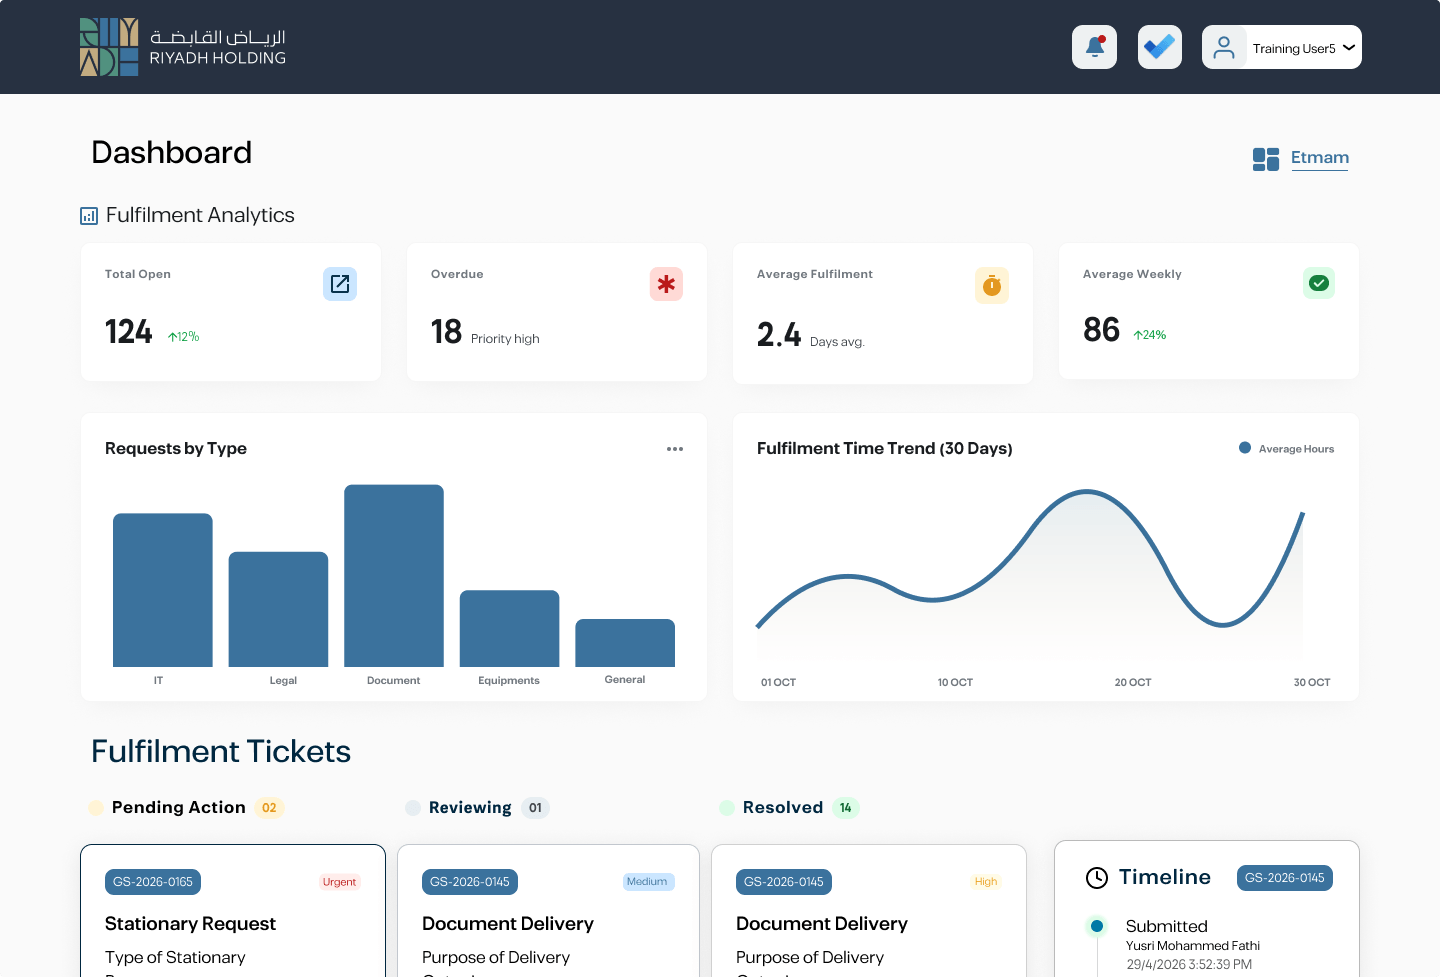Image resolution: width=1440 pixels, height=977 pixels.
Task: Click the Riyadh Holding logo
Action: pyautogui.click(x=183, y=47)
